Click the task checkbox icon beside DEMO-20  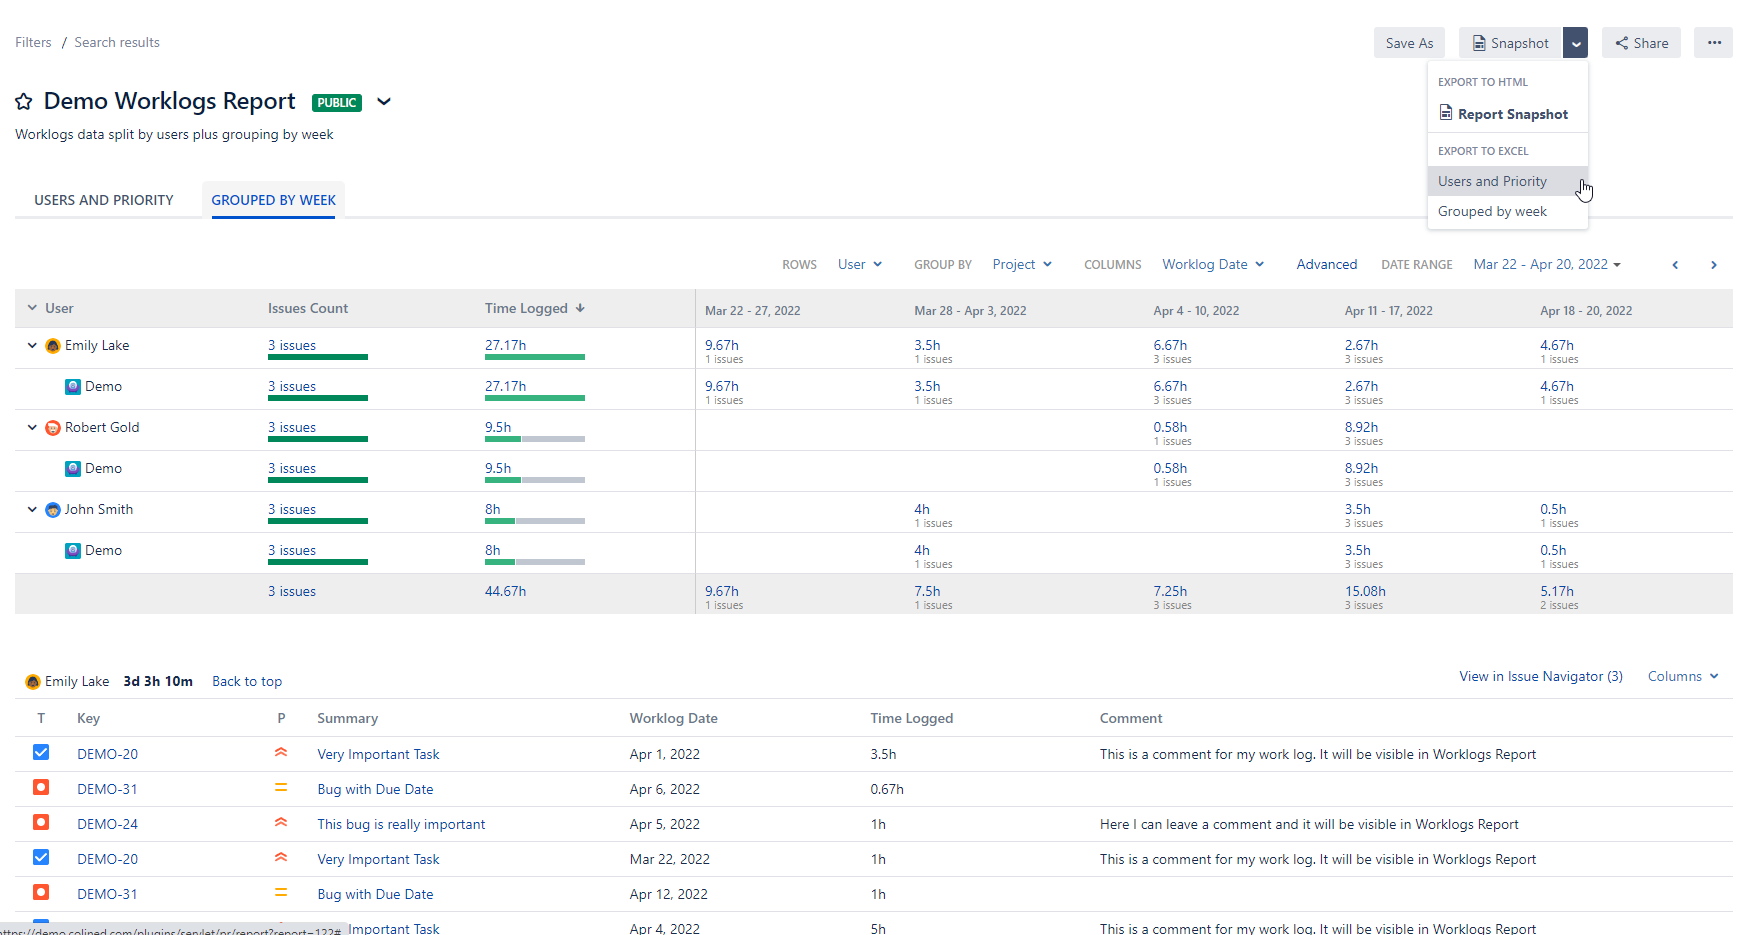click(x=41, y=752)
